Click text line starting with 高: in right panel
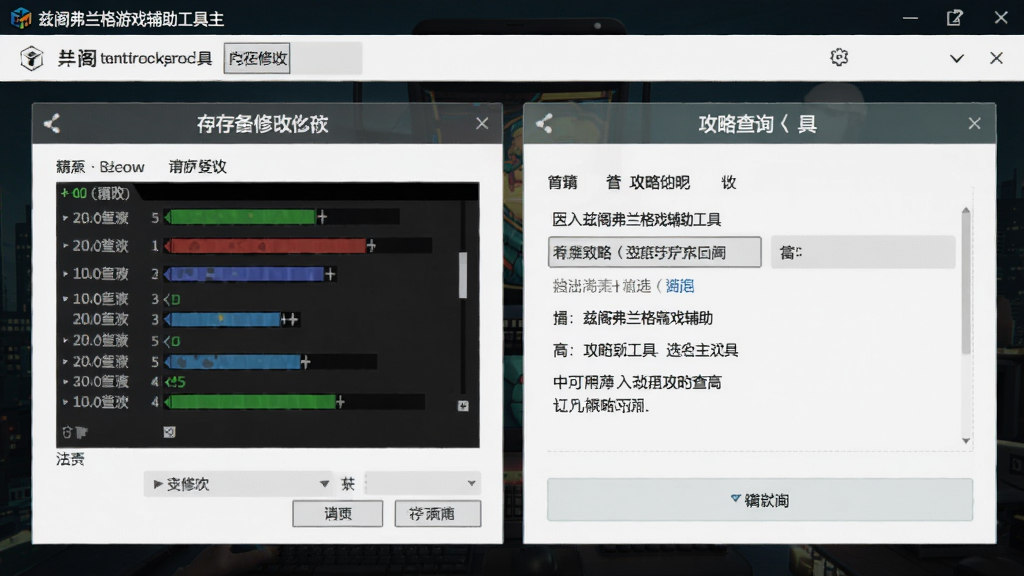1024x576 pixels. [x=645, y=350]
